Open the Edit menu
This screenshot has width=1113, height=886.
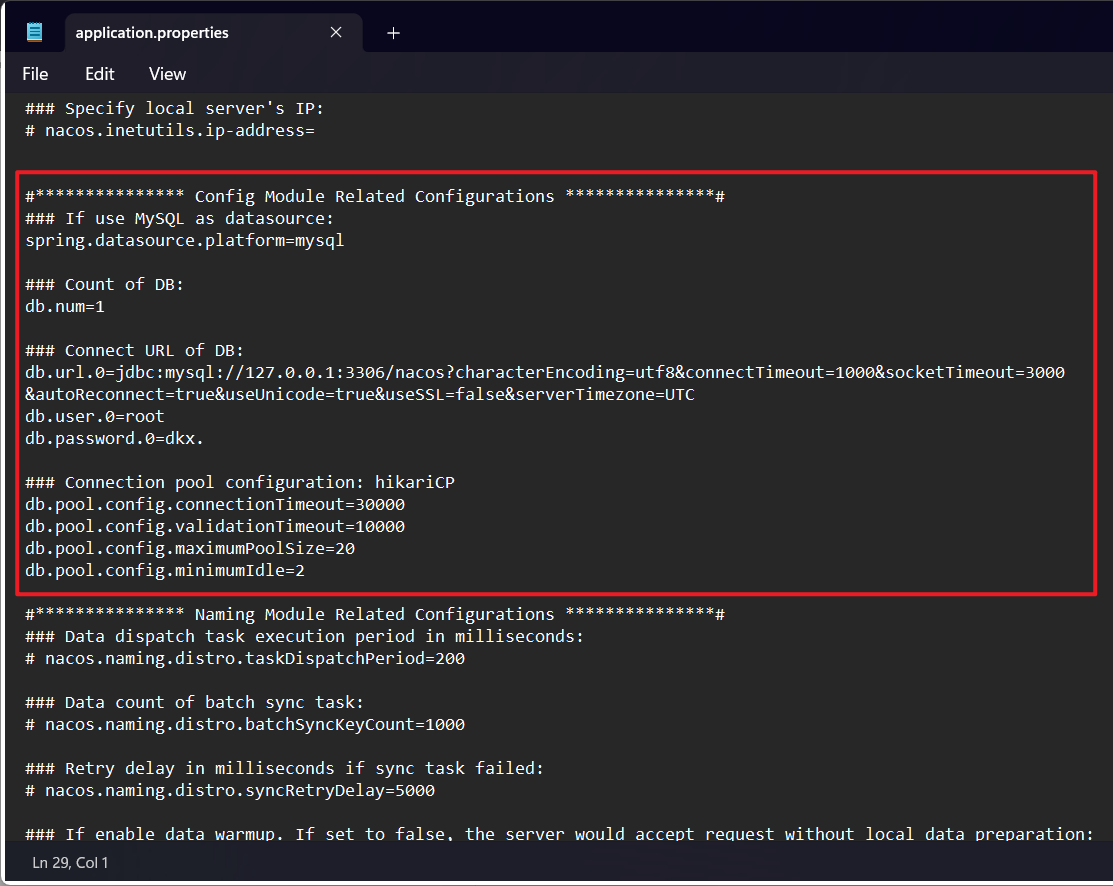tap(99, 74)
